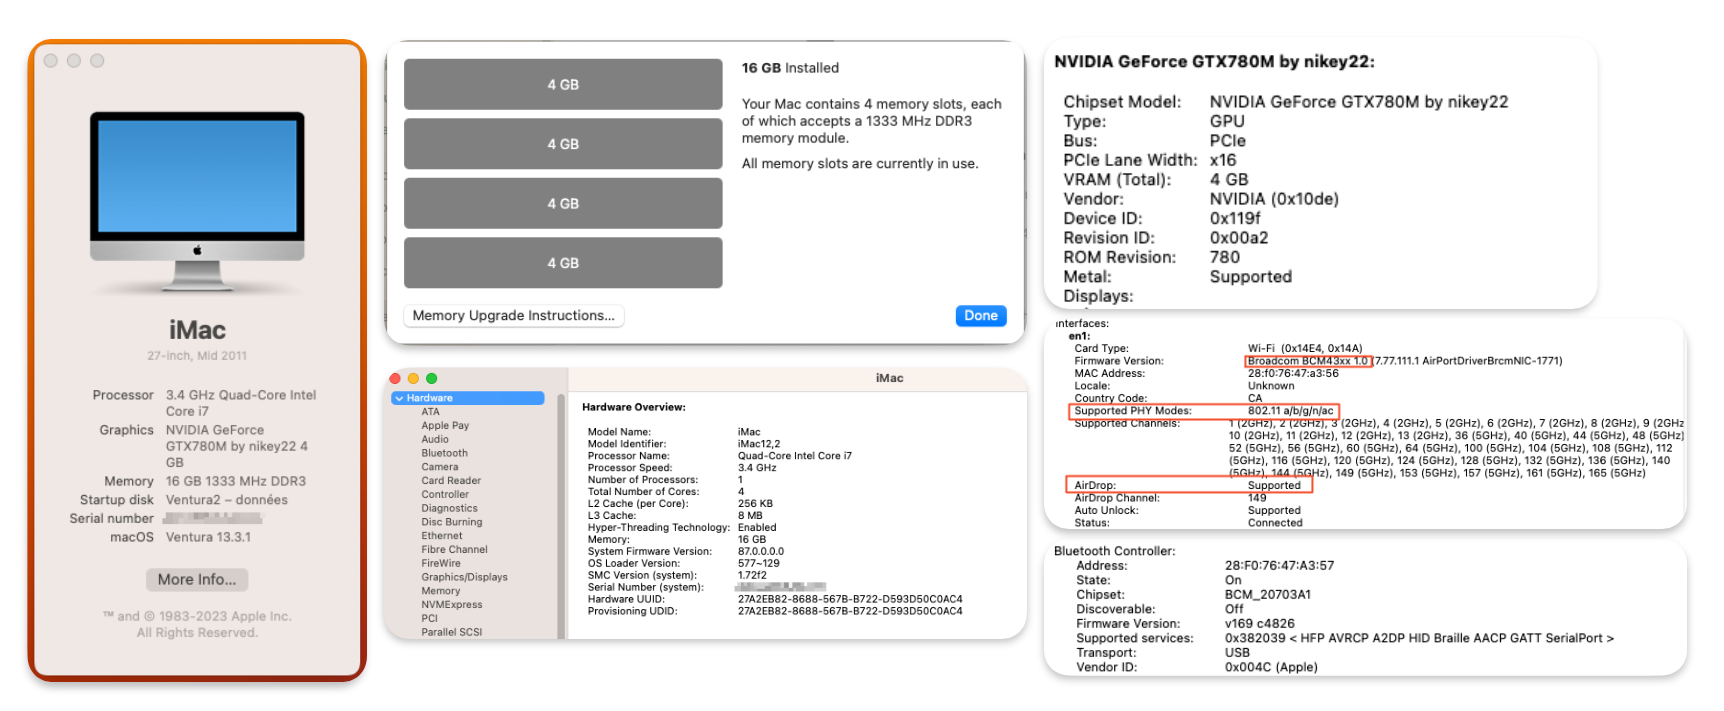The image size is (1724, 711).
Task: Click the Hardware UUID value
Action: [x=850, y=600]
